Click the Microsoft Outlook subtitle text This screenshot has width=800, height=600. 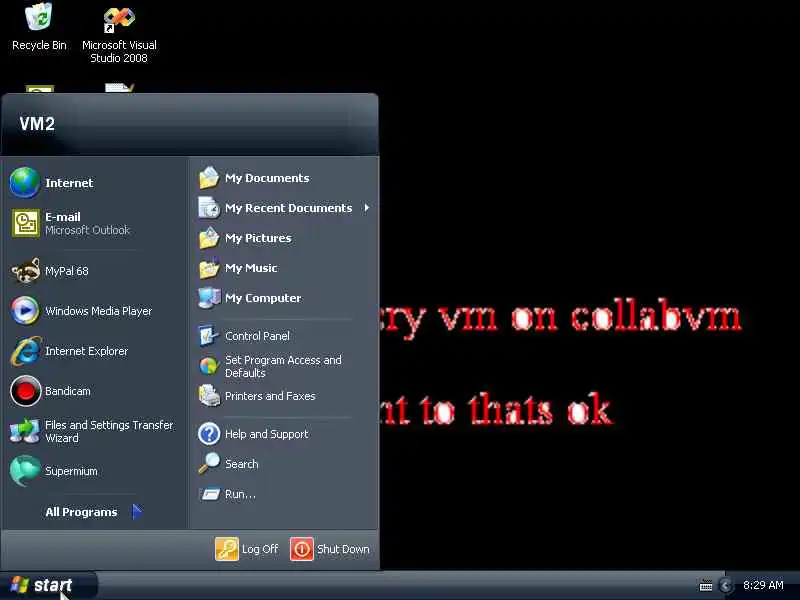(x=87, y=230)
